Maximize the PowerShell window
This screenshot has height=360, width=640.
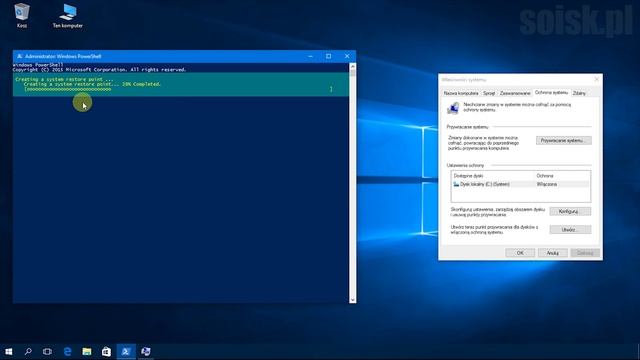[329, 56]
